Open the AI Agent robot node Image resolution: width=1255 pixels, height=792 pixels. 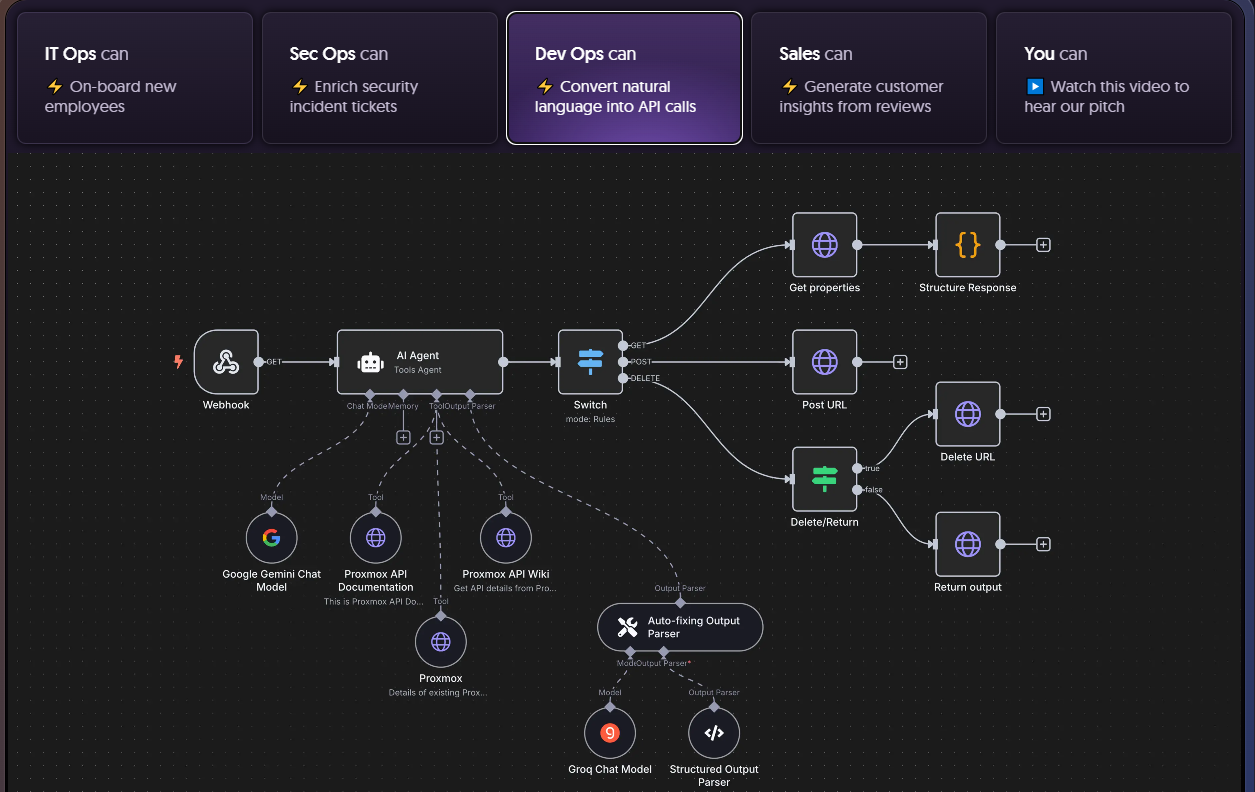click(420, 362)
